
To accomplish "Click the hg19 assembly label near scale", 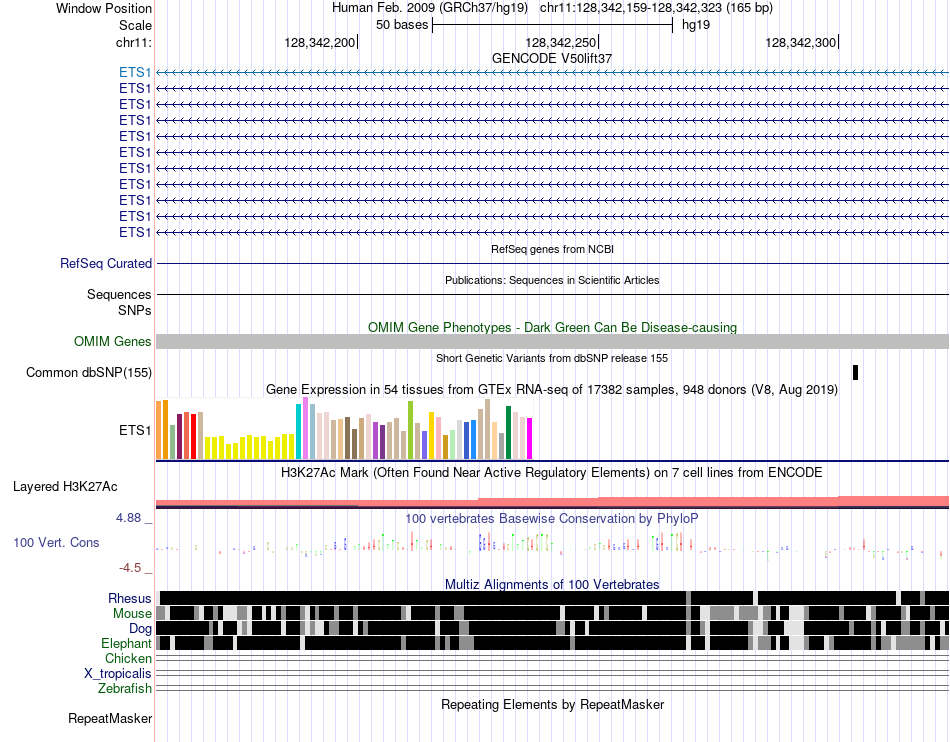I will [696, 25].
